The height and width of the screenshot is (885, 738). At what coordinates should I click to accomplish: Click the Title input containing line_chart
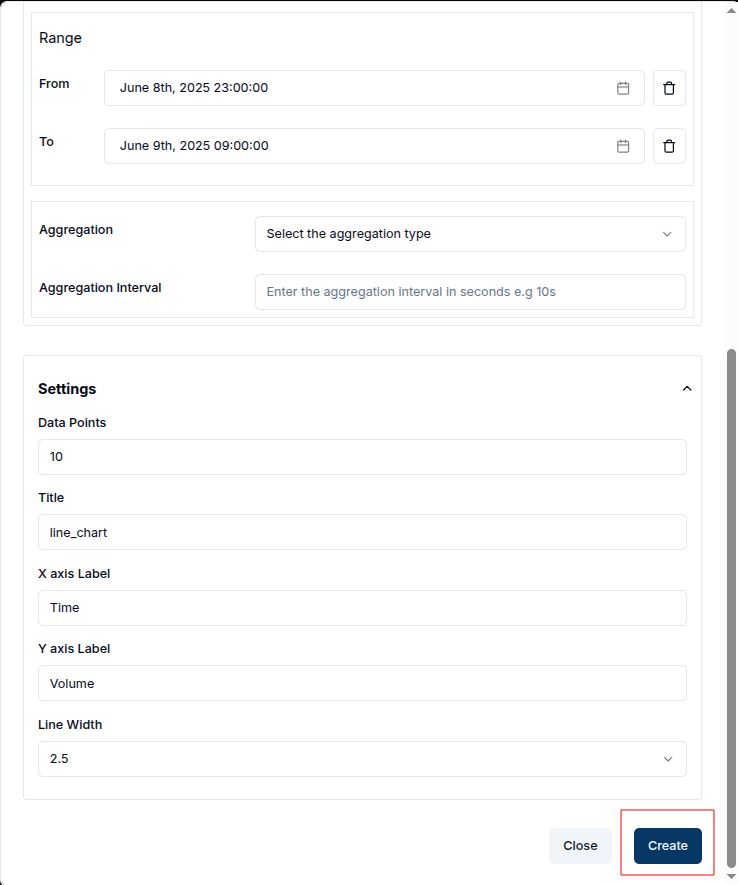[x=362, y=532]
